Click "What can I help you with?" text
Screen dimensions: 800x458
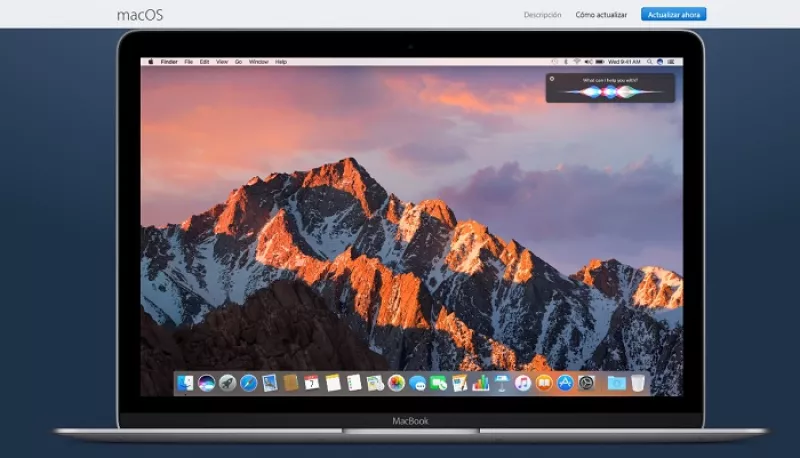click(610, 80)
